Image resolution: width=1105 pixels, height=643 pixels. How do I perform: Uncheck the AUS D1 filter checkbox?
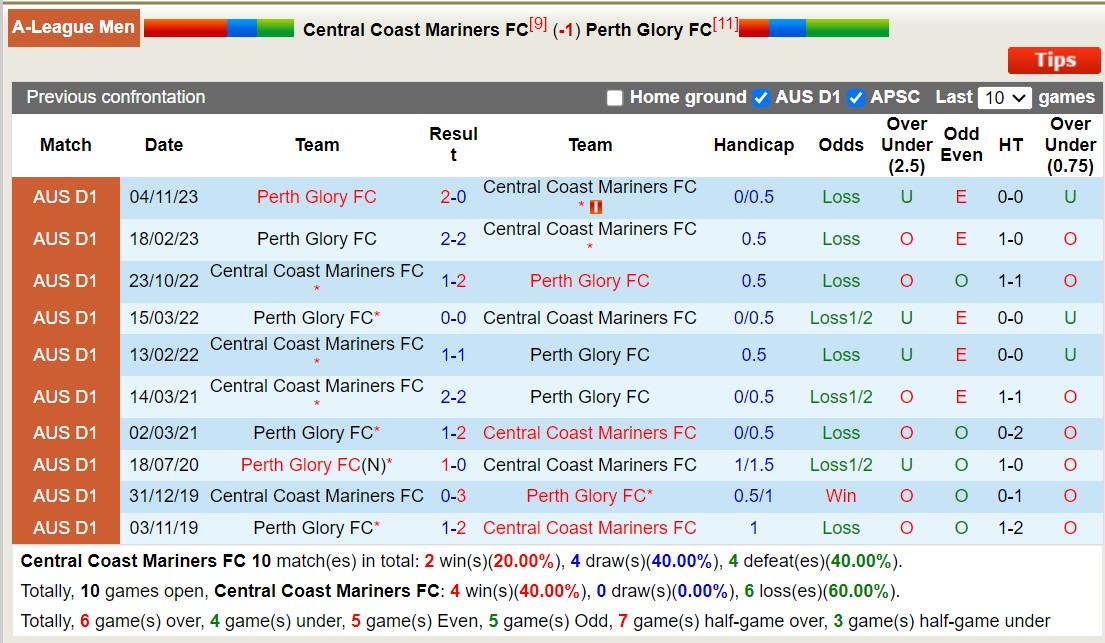760,98
